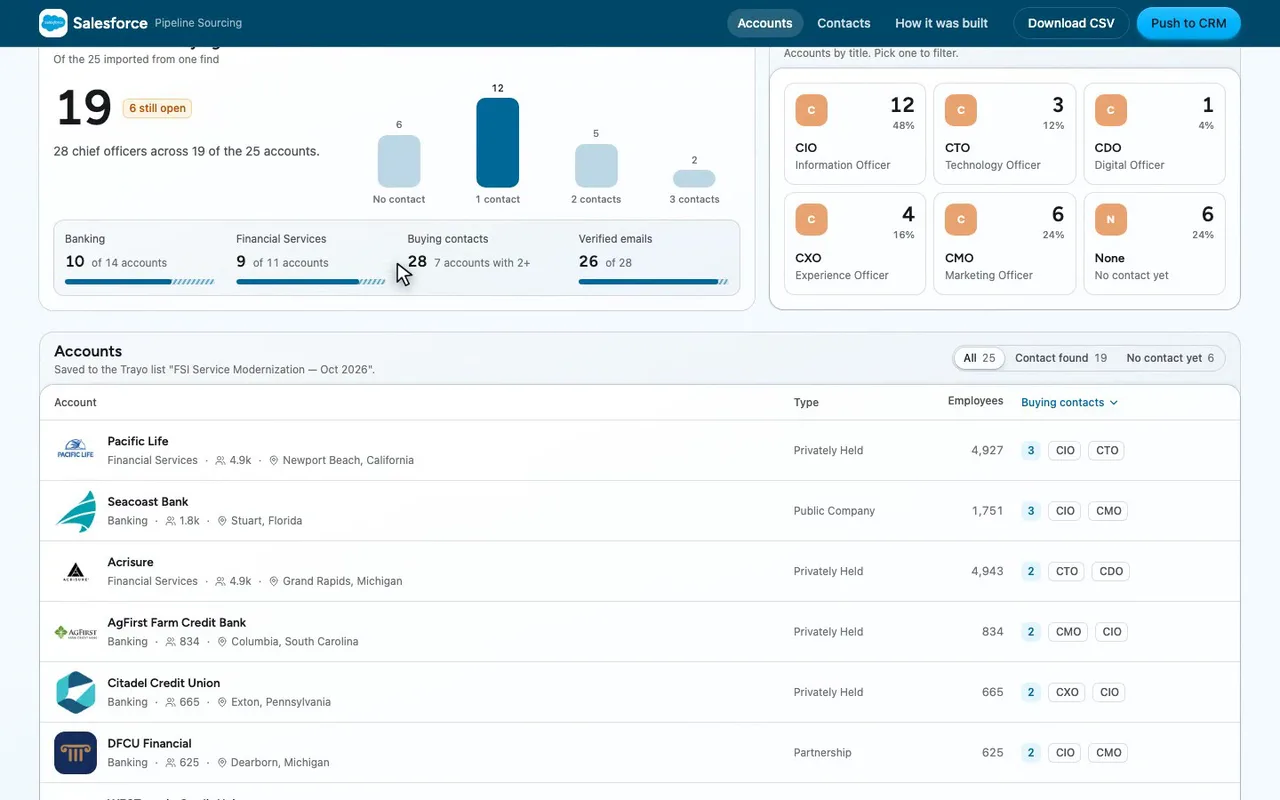This screenshot has height=800, width=1280.
Task: Open the Buying contacts sort dropdown
Action: point(1069,402)
